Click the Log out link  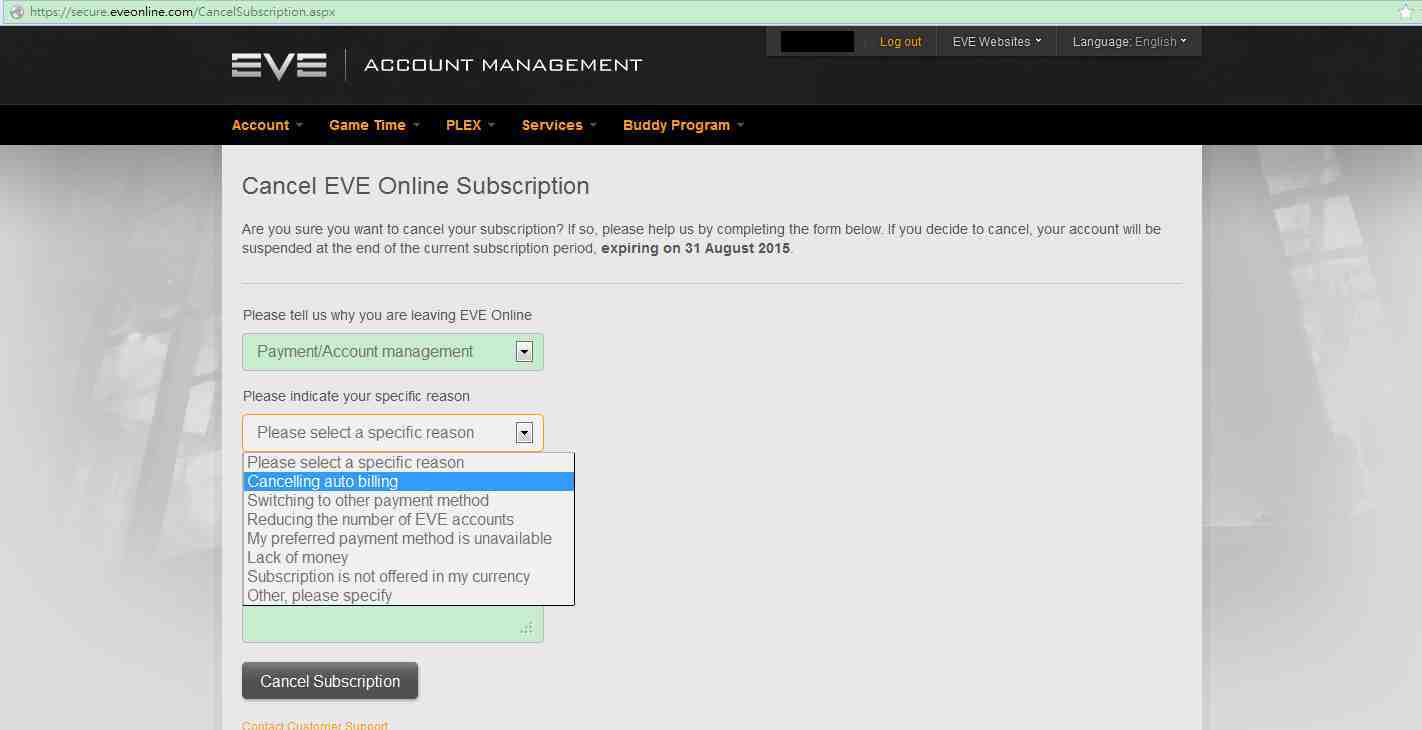[900, 42]
